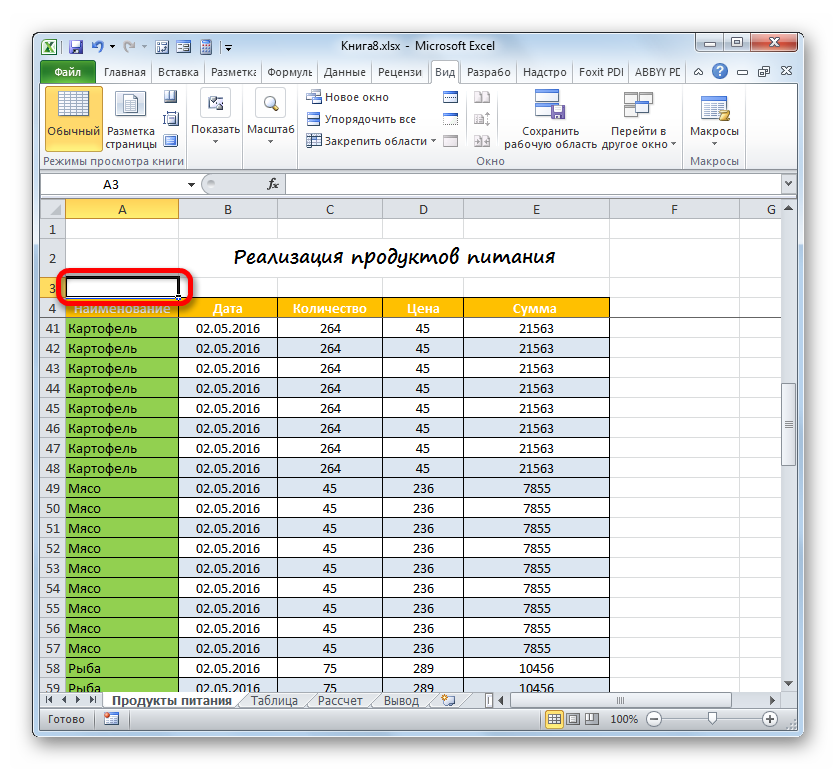Go to last sheet navigation arrow
The height and width of the screenshot is (770, 837).
pyautogui.click(x=93, y=700)
